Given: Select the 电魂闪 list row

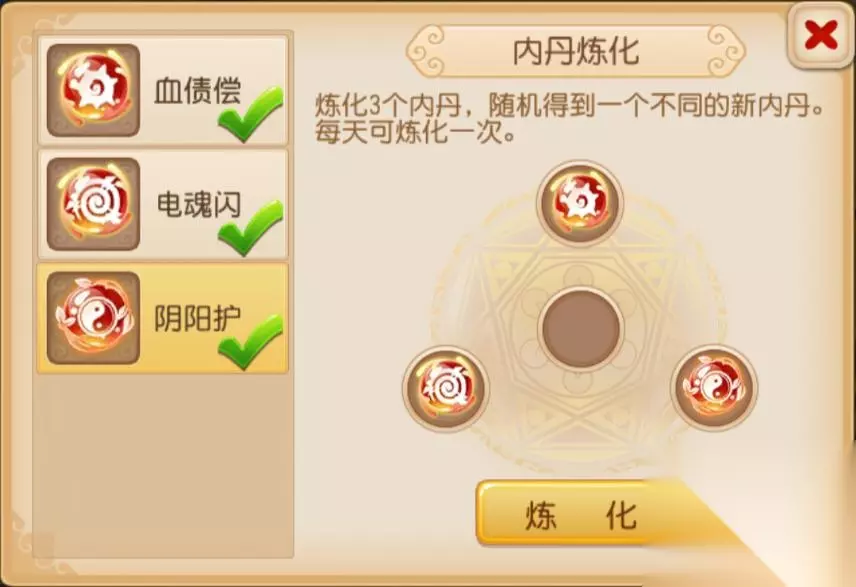Looking at the screenshot, I should [x=163, y=204].
